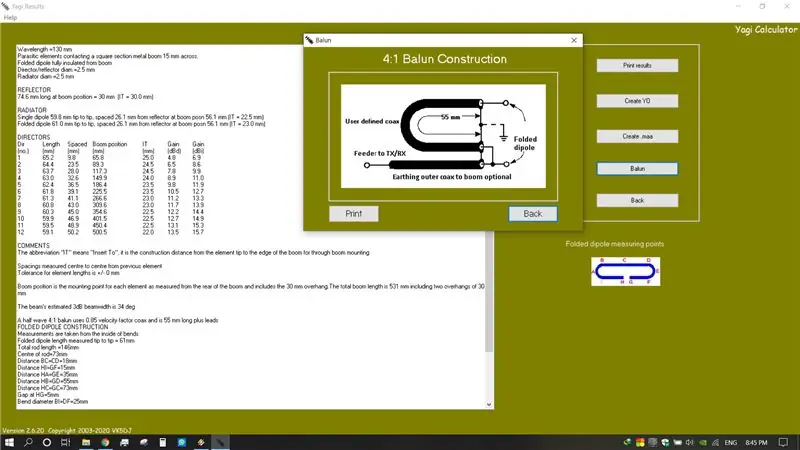
Task: Click the Version 2.6.20 copyright text
Action: [67, 431]
